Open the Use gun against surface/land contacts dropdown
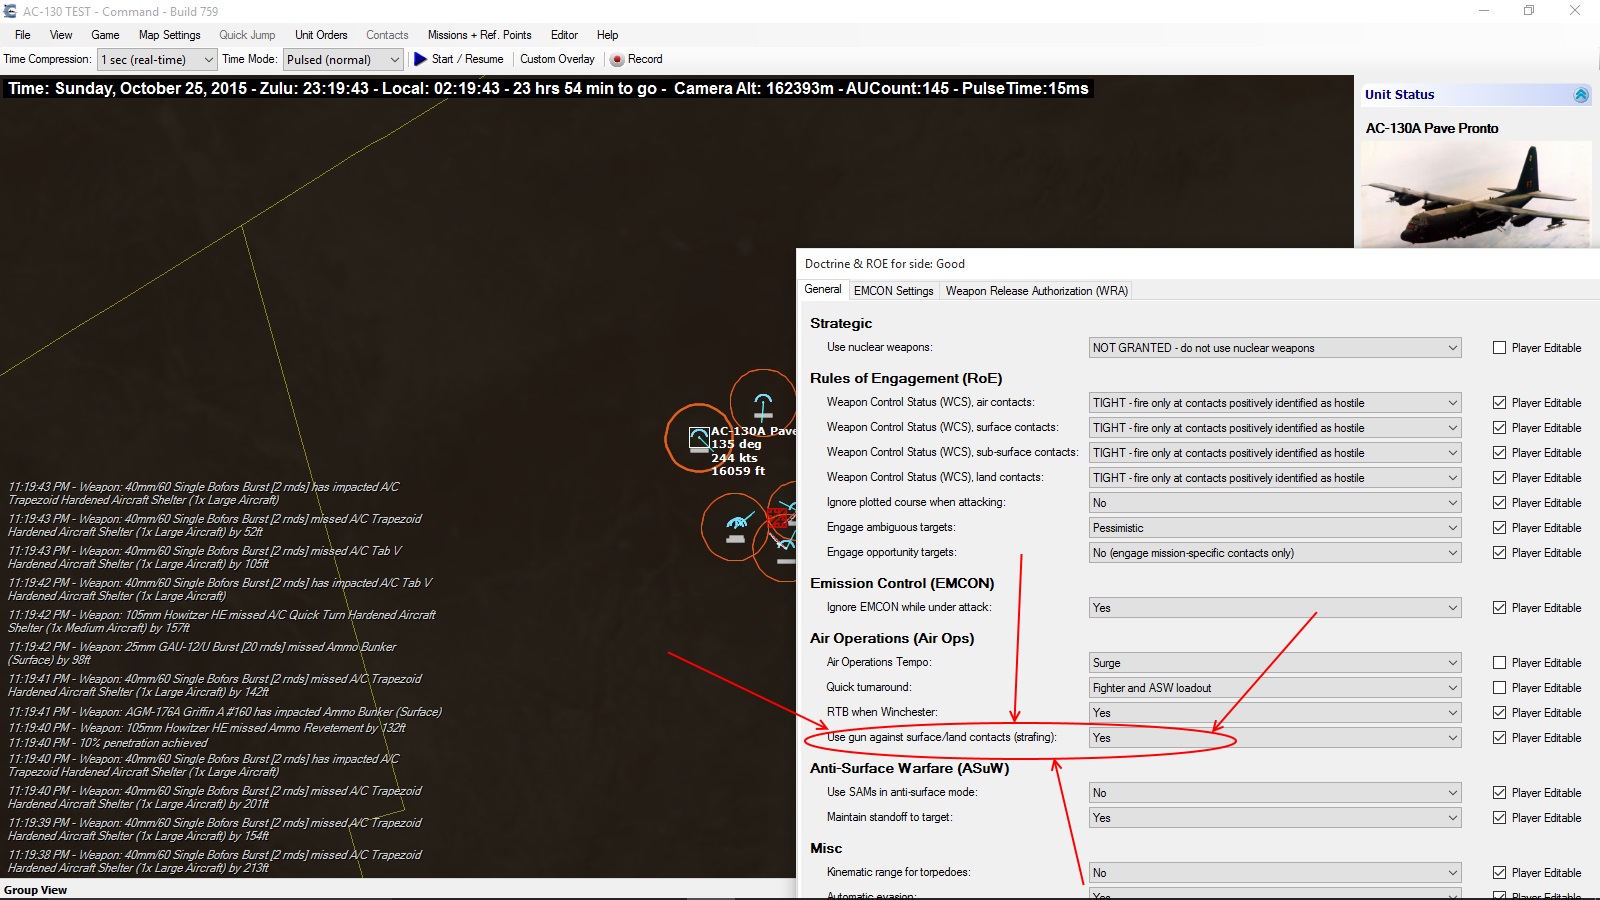Image resolution: width=1600 pixels, height=900 pixels. tap(1275, 738)
